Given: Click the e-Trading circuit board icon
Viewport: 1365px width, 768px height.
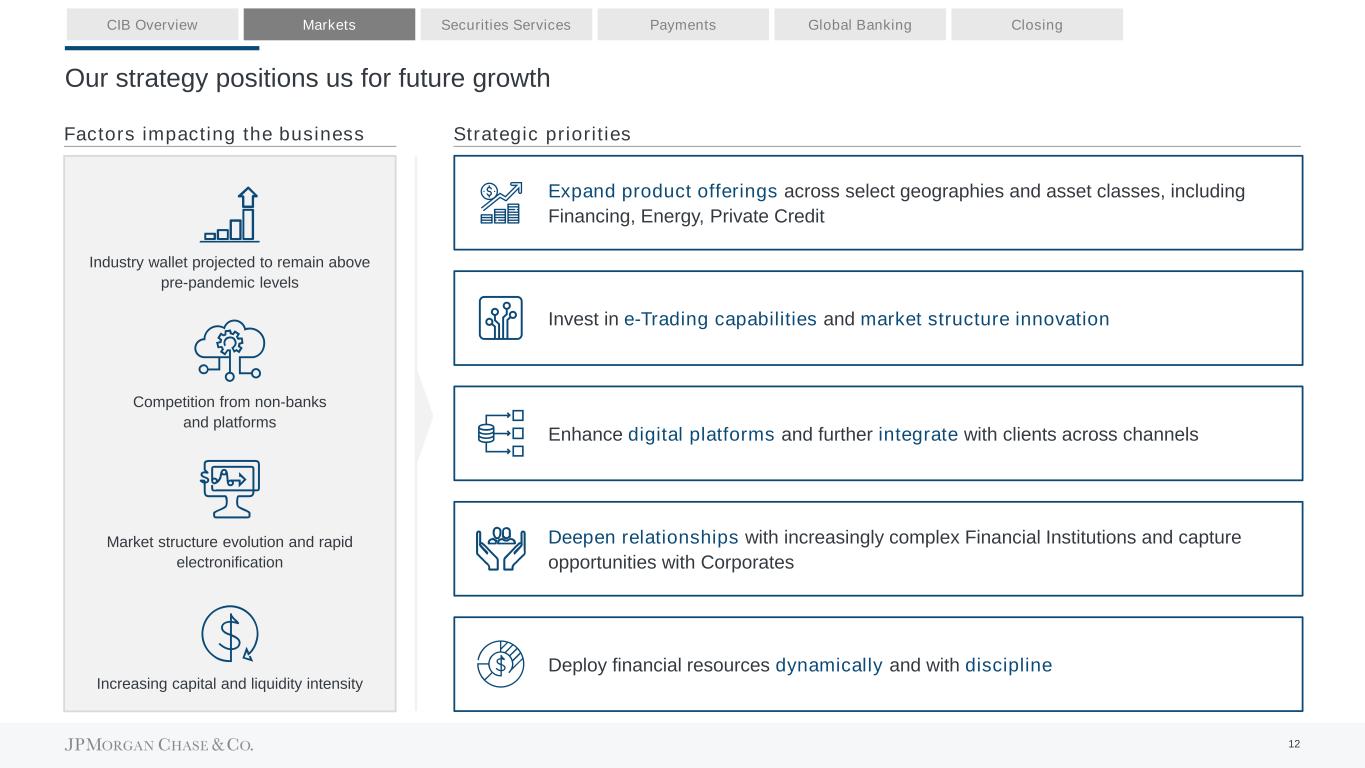Looking at the screenshot, I should (500, 318).
